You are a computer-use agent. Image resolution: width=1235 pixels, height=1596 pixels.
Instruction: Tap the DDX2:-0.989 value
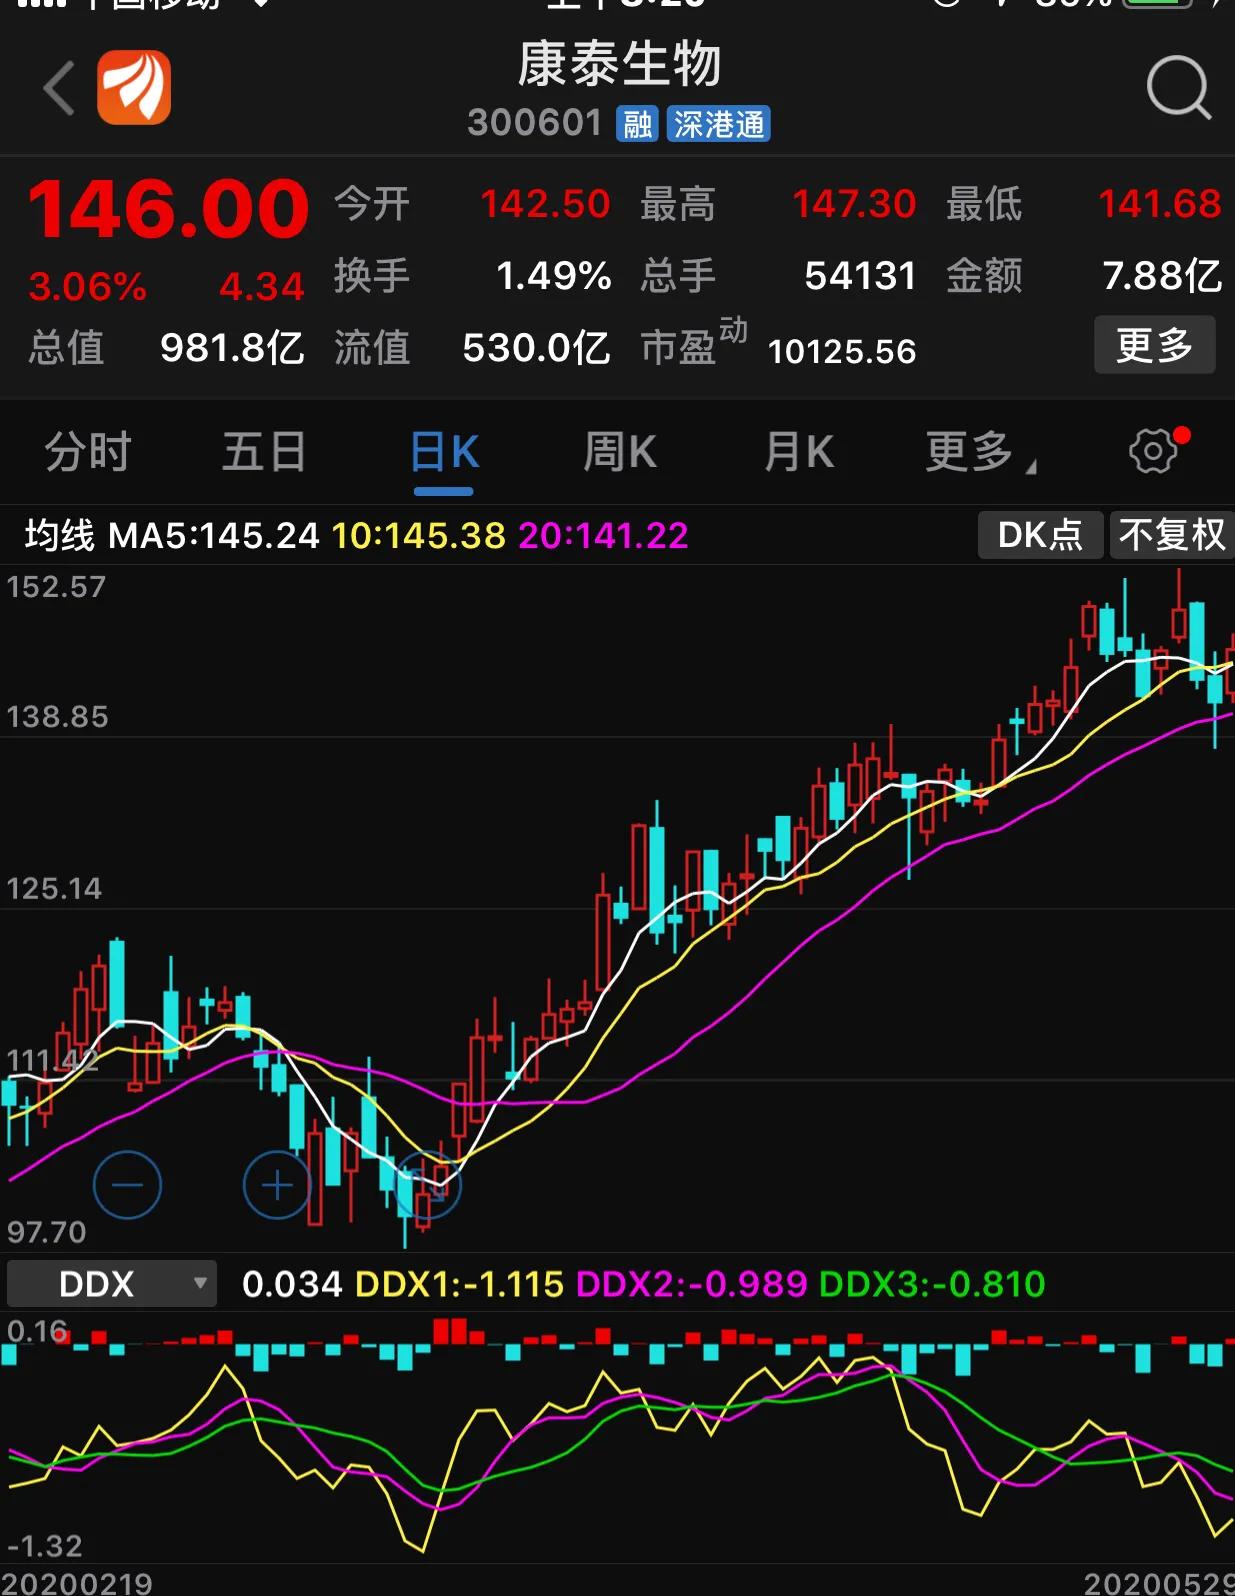point(691,1284)
